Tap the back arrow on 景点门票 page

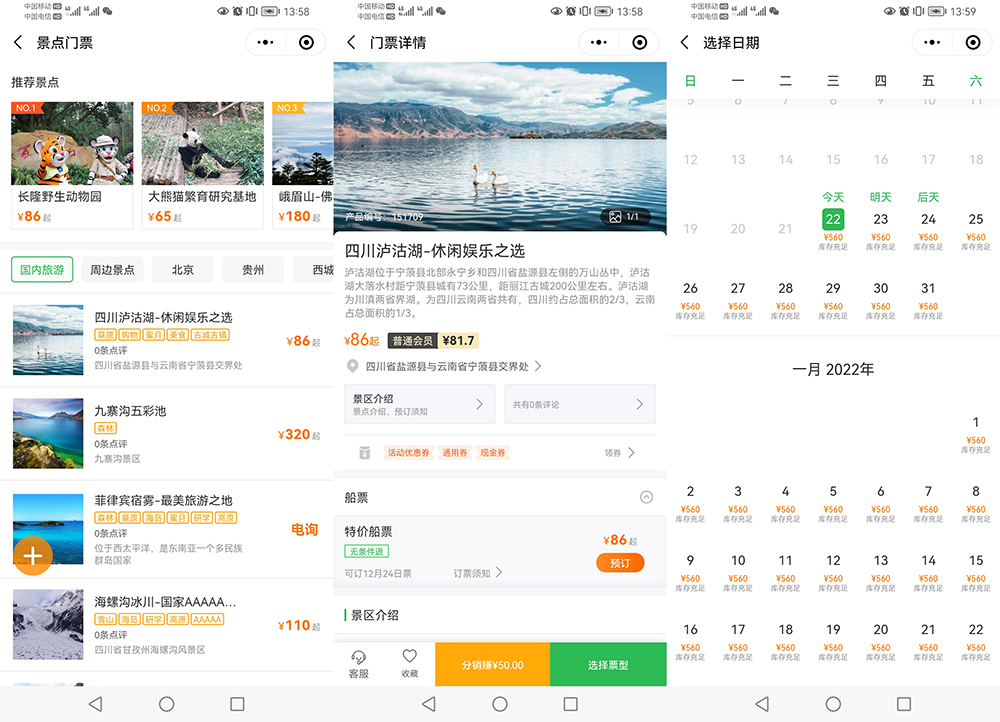coord(20,42)
